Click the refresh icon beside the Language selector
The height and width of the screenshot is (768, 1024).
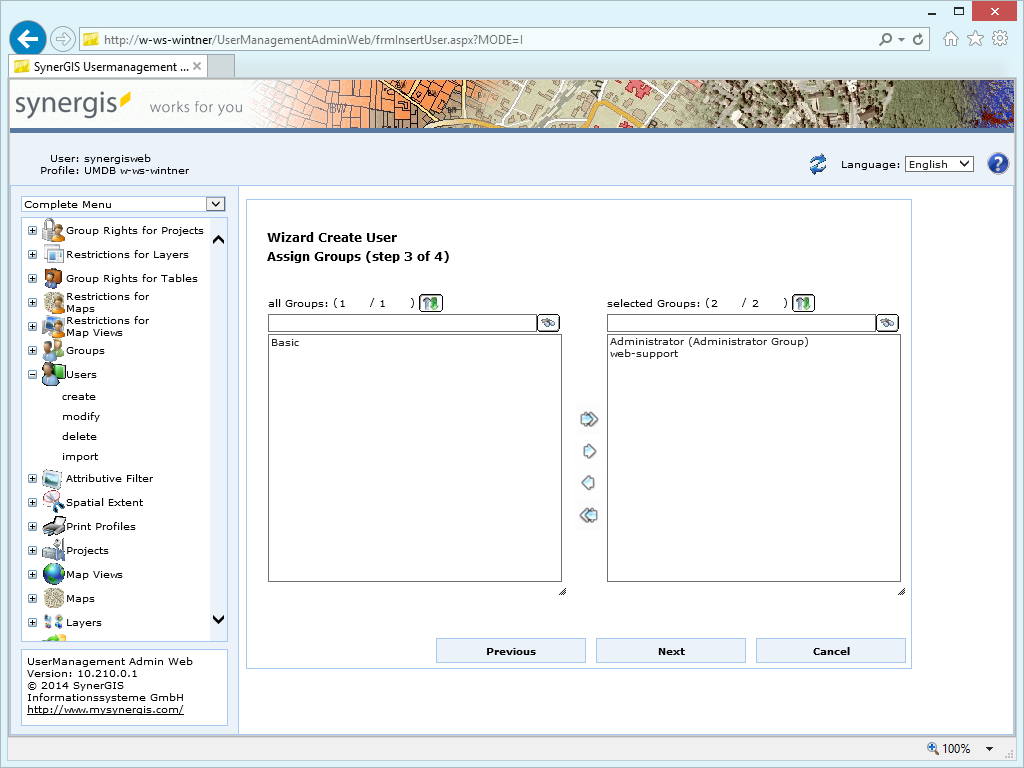pos(817,163)
